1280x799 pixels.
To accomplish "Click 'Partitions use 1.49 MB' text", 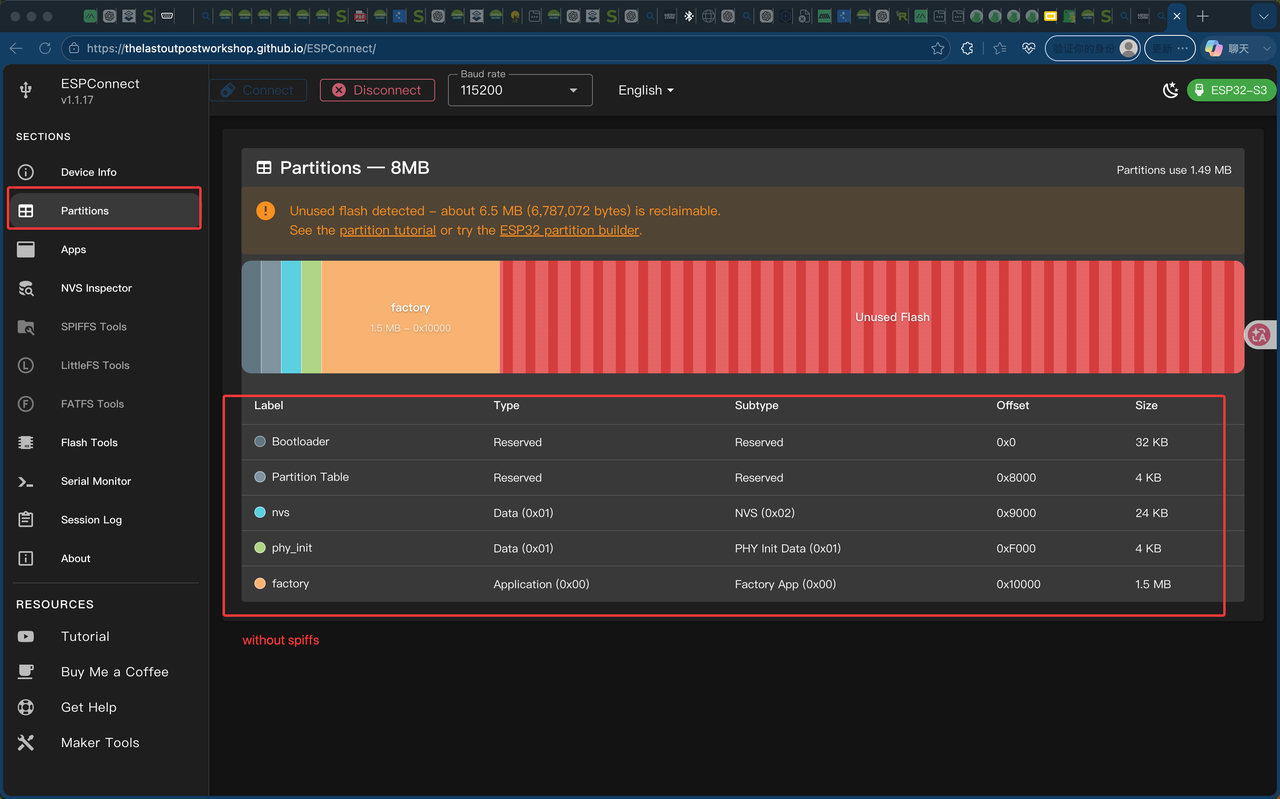I will [1174, 170].
